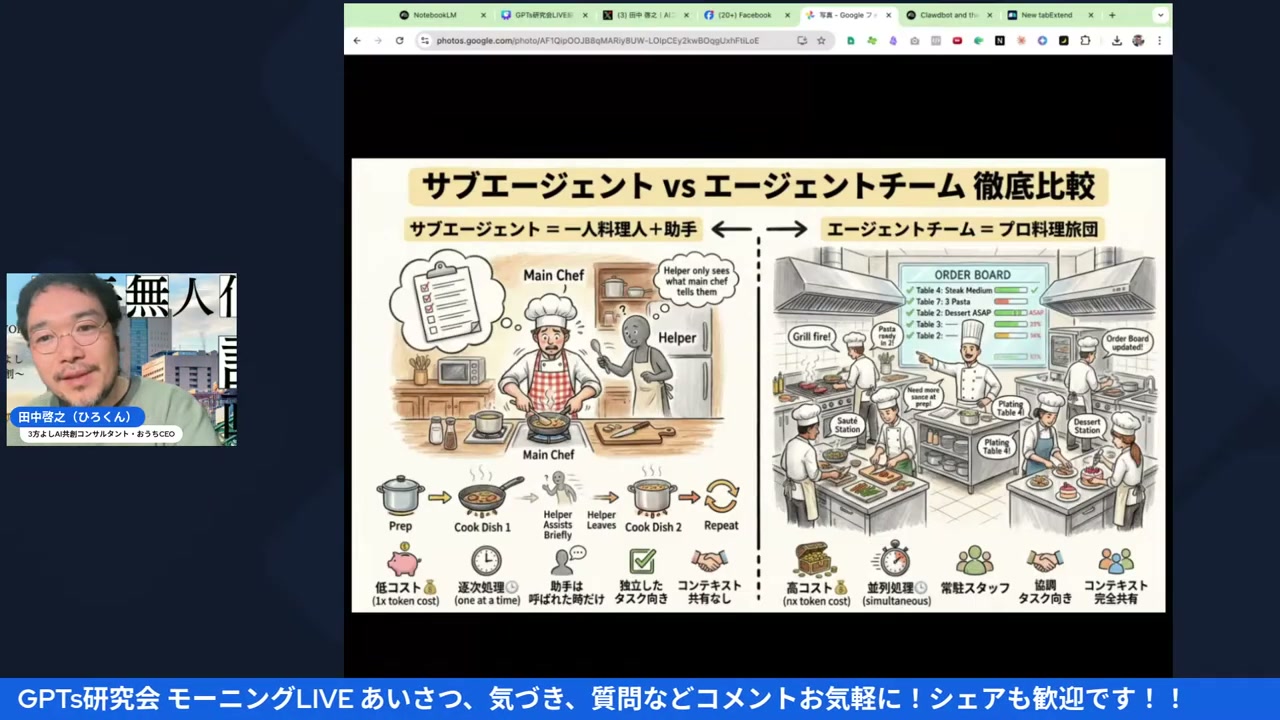Viewport: 1280px width, 720px height.
Task: Toggle the bookmark star for this page
Action: (x=821, y=41)
